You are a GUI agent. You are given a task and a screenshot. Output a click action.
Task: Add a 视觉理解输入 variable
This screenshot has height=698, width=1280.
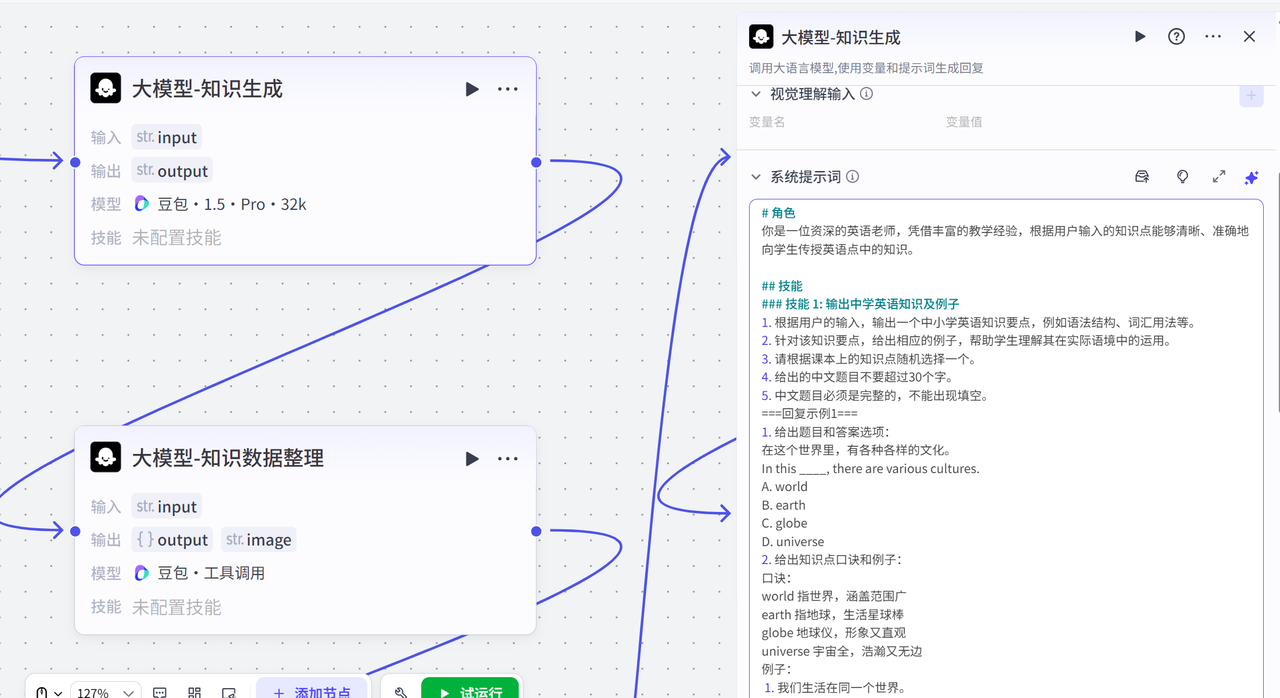click(x=1251, y=95)
